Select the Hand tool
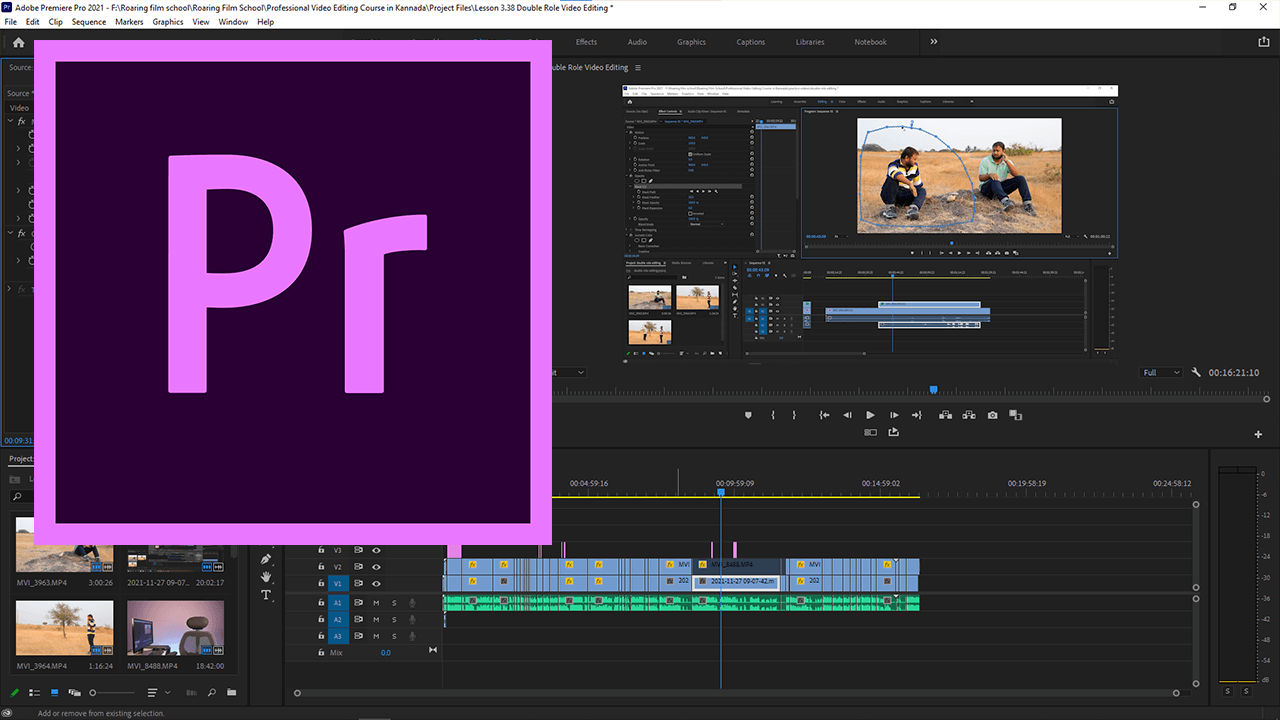1280x720 pixels. click(x=266, y=576)
